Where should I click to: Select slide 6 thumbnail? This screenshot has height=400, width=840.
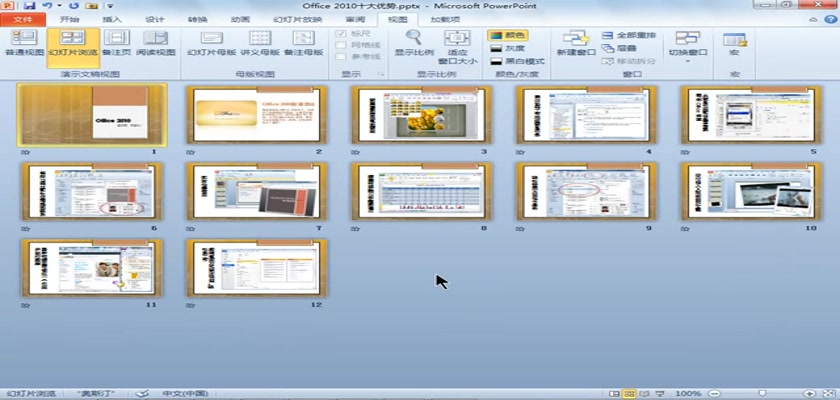pos(92,192)
